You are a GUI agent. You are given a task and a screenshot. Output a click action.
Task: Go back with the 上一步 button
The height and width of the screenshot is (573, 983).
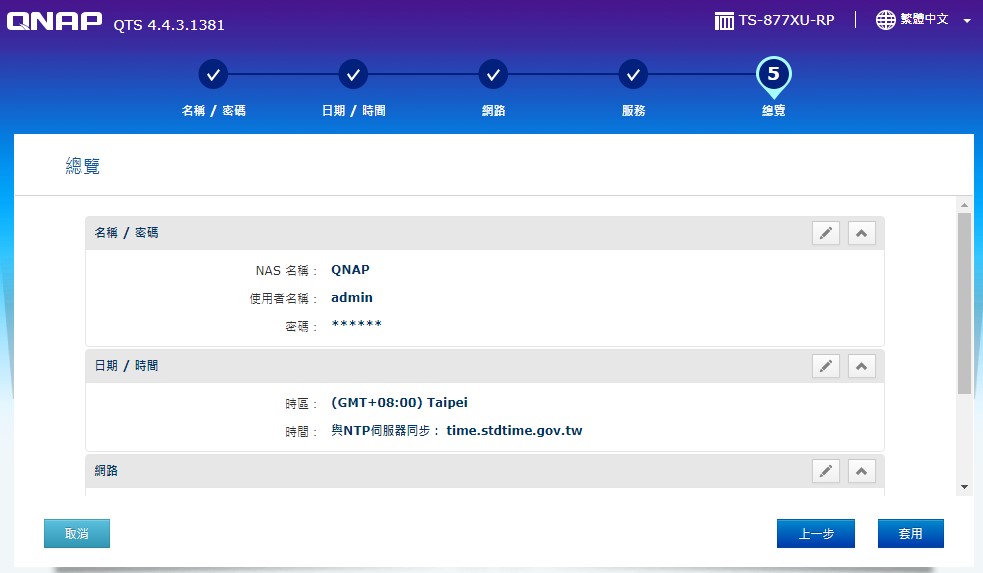click(815, 534)
